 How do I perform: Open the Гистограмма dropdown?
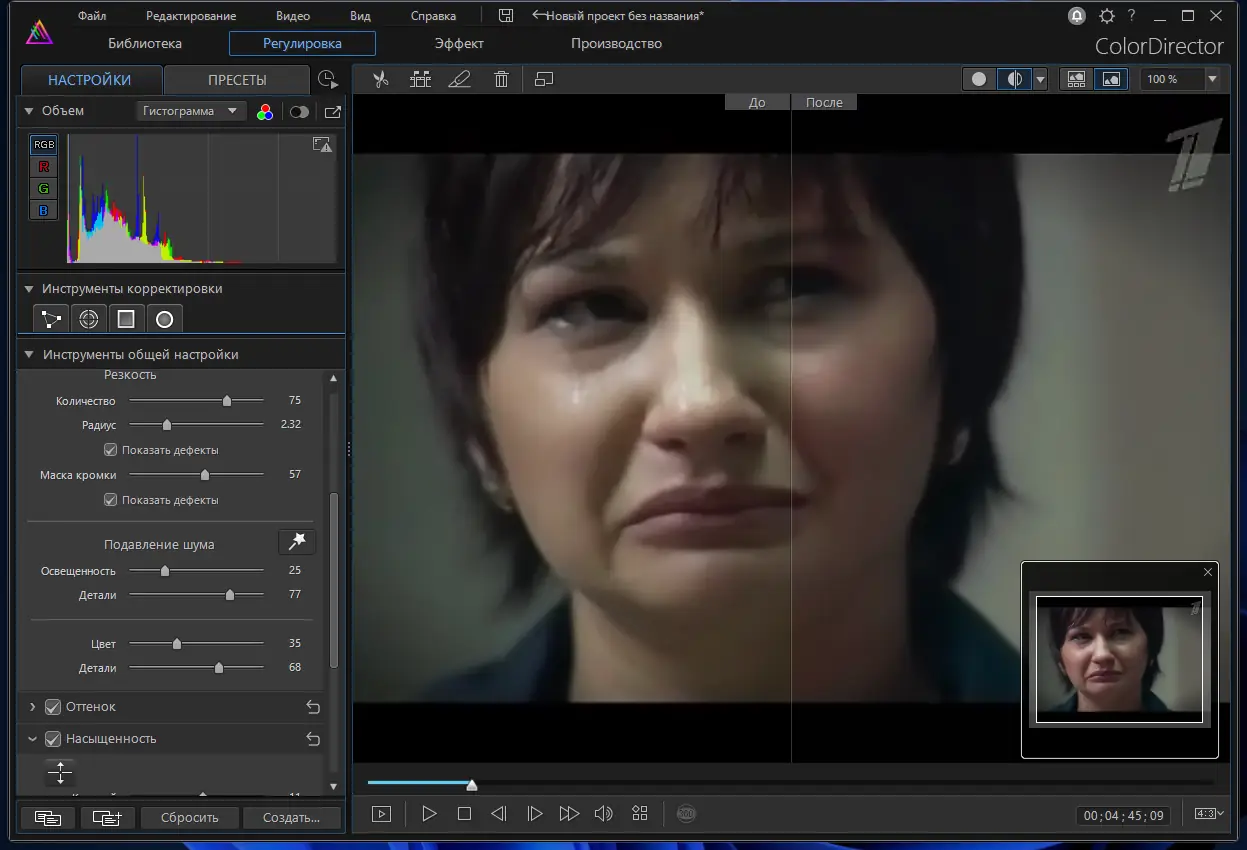(190, 111)
